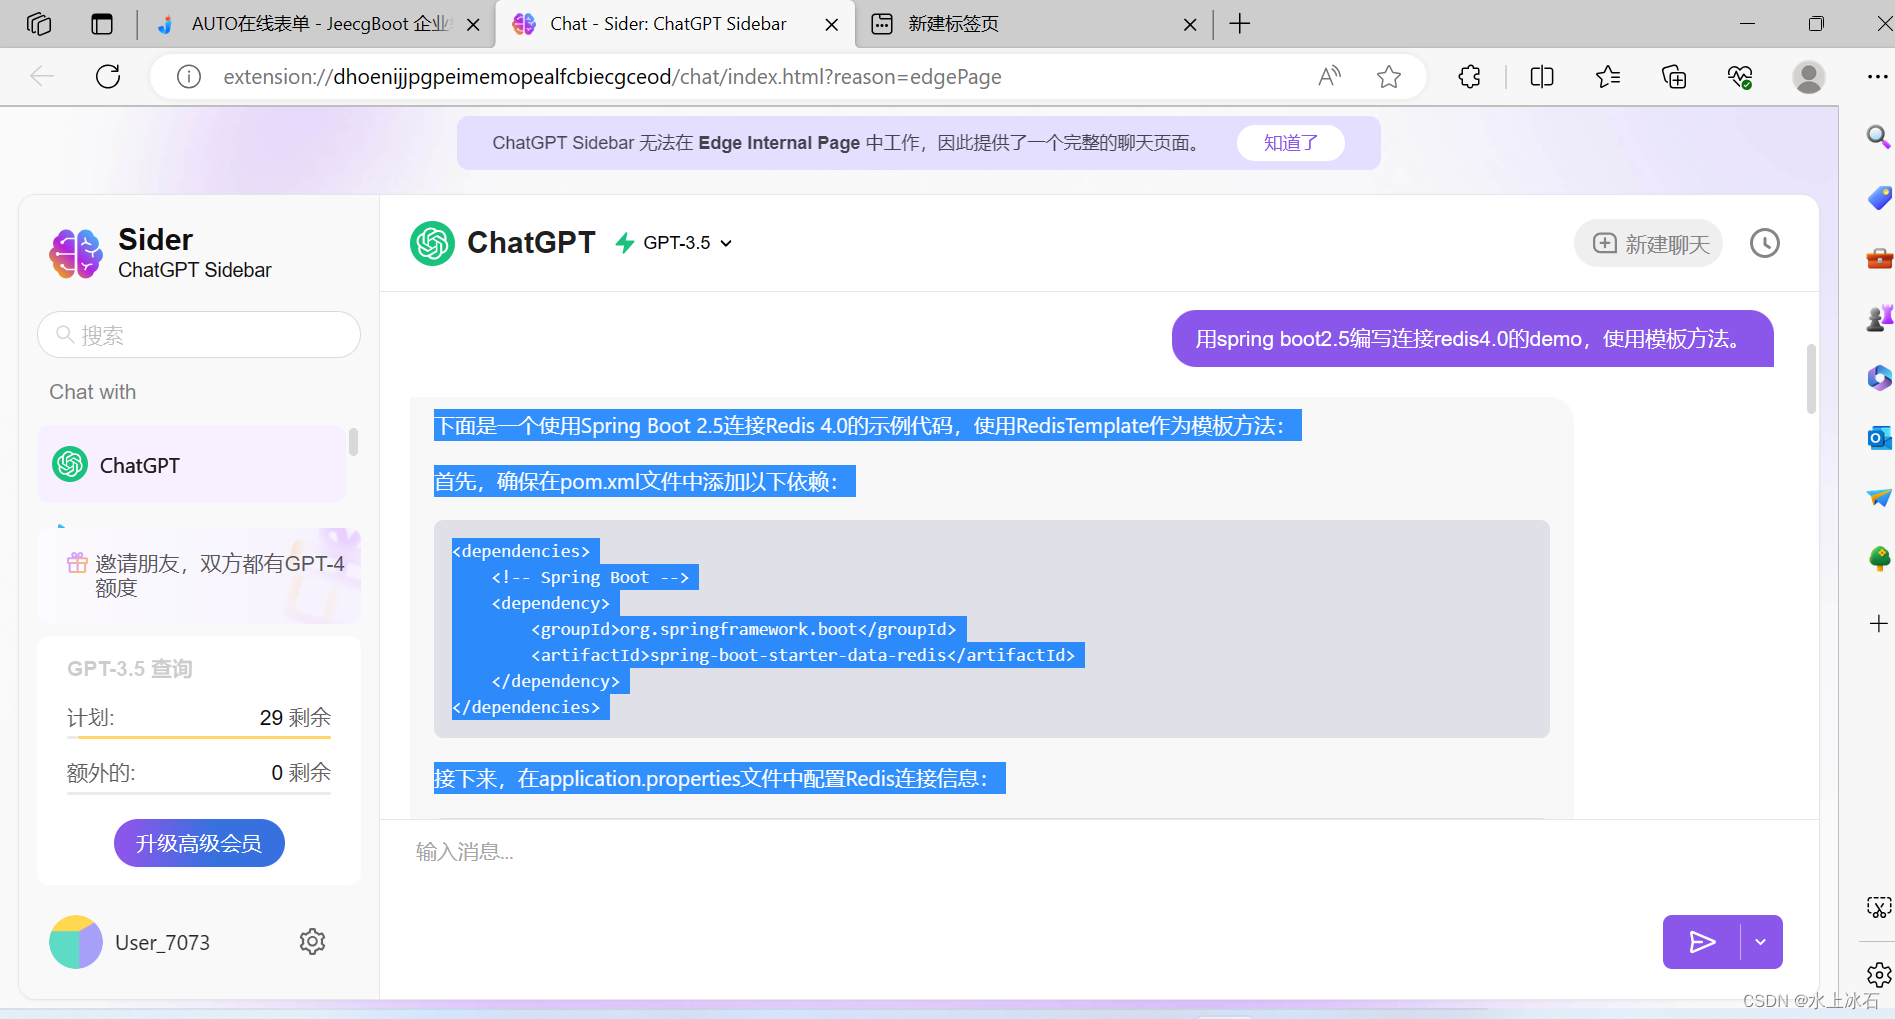Focus the 搜索 search field
The image size is (1895, 1019).
pos(199,335)
